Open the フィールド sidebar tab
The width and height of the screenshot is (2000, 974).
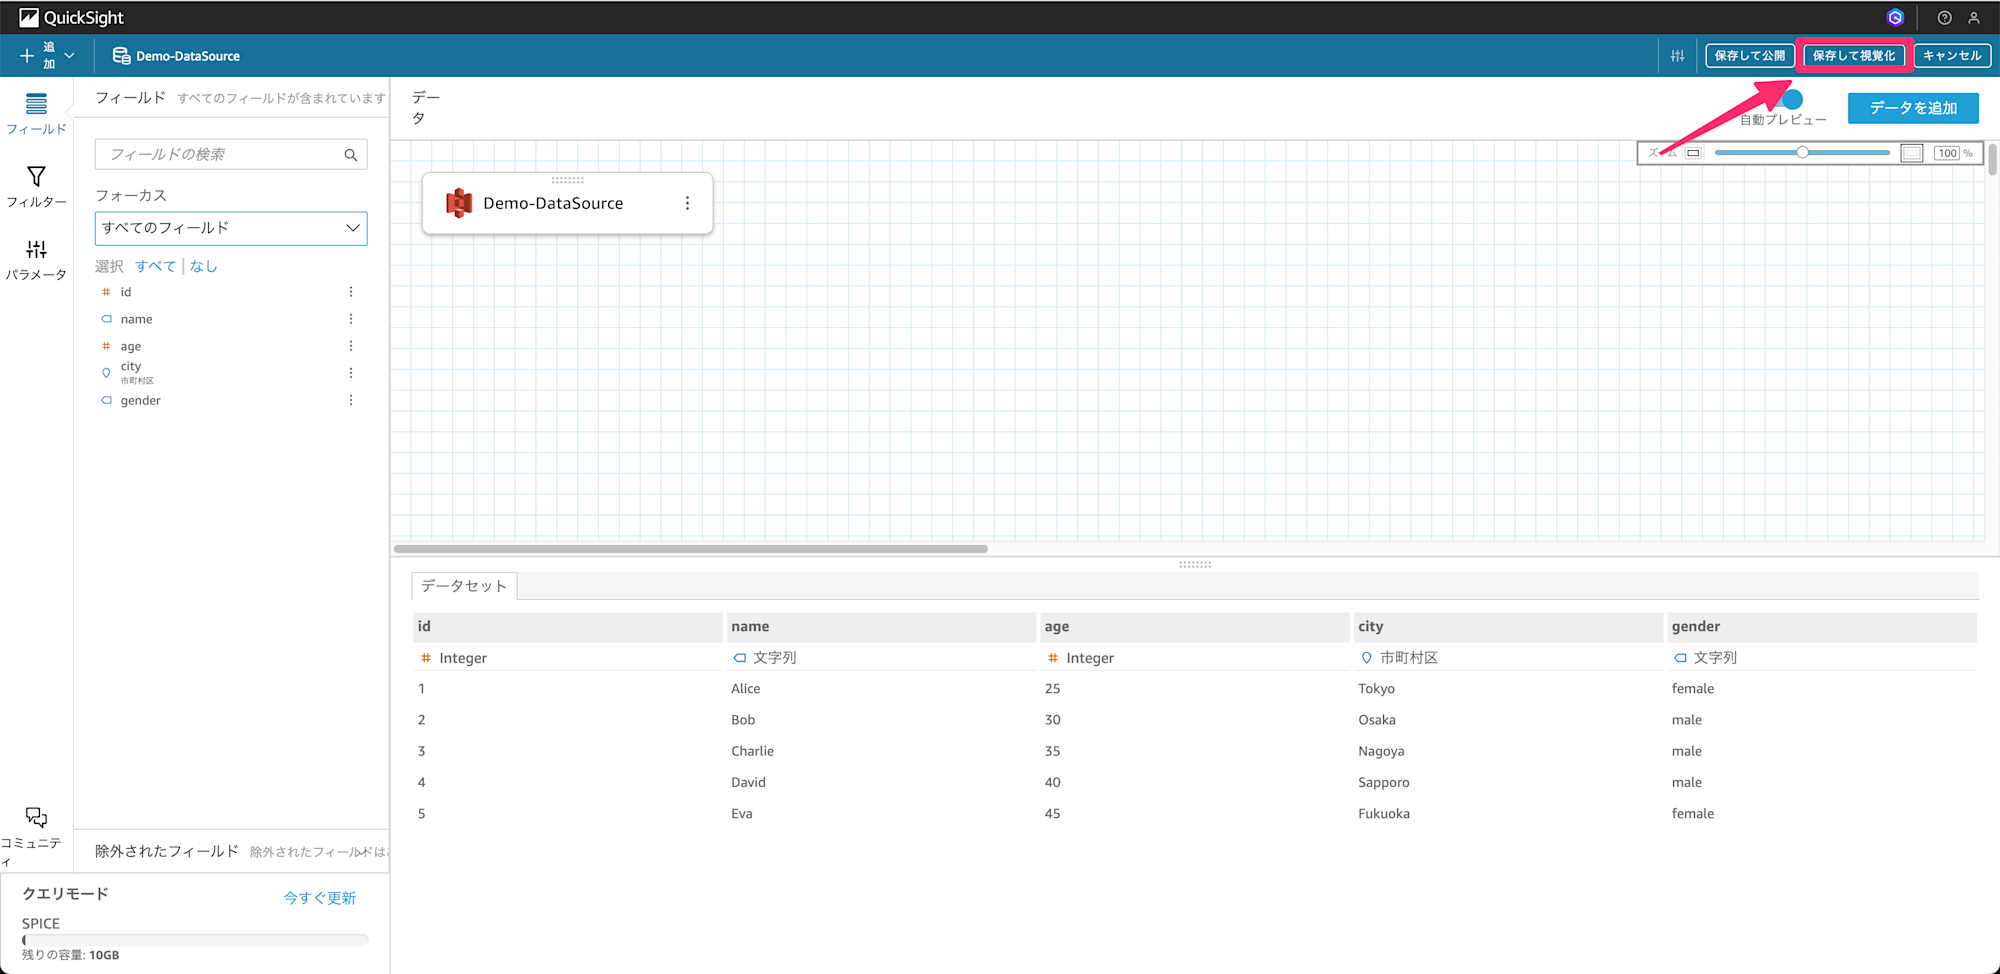(36, 113)
